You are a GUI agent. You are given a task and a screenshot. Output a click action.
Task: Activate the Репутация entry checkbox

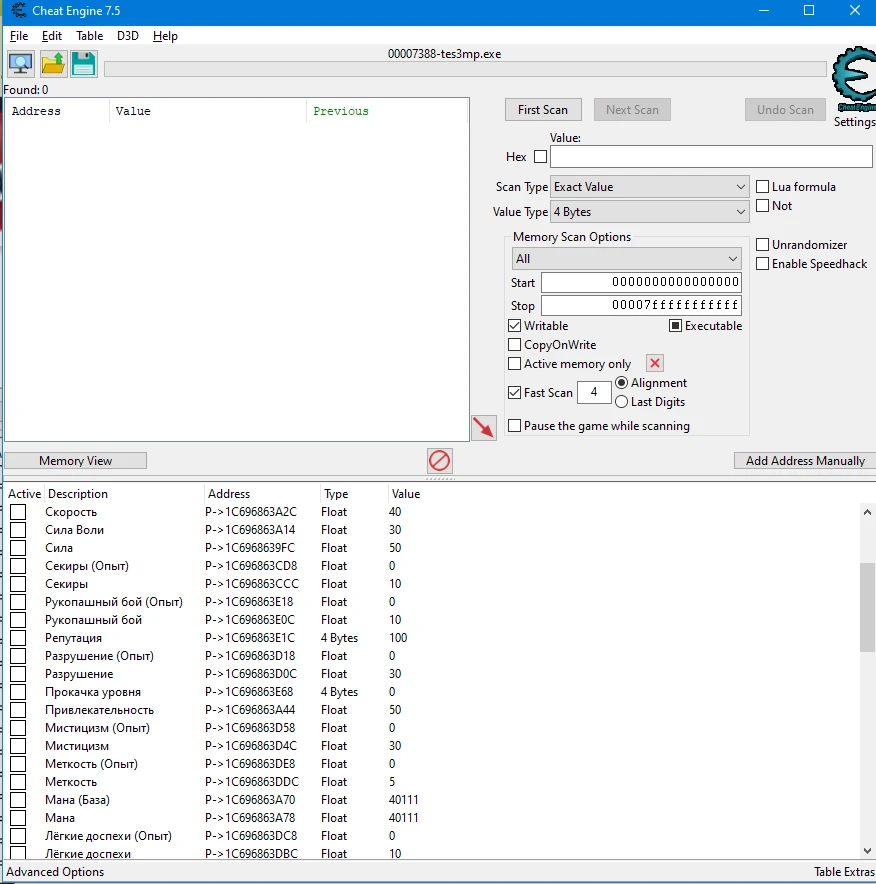coord(18,638)
